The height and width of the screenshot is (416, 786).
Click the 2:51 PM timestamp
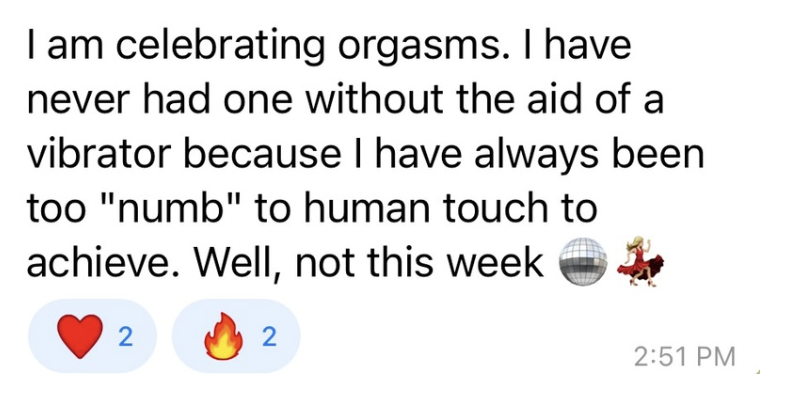click(685, 357)
